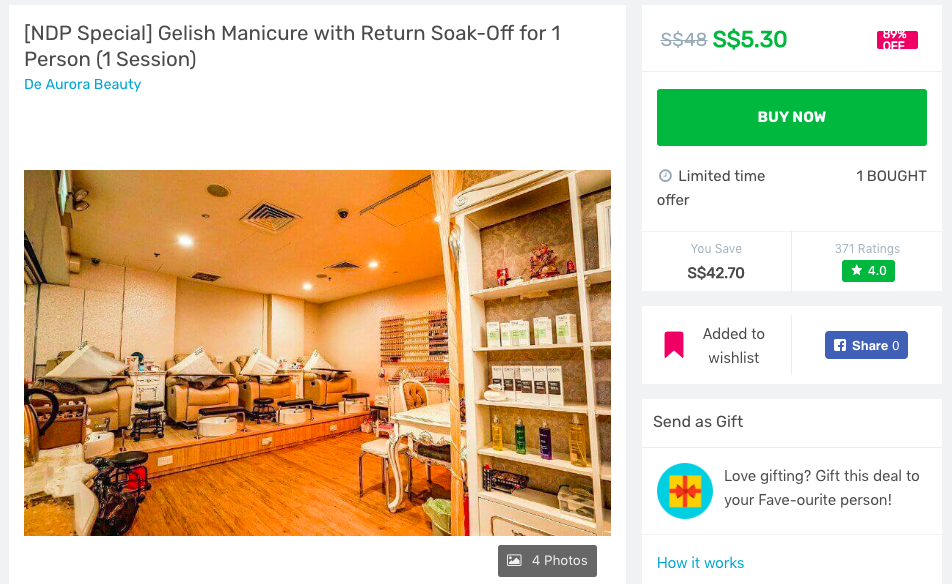Click the Facebook logo on Share button

(x=840, y=346)
